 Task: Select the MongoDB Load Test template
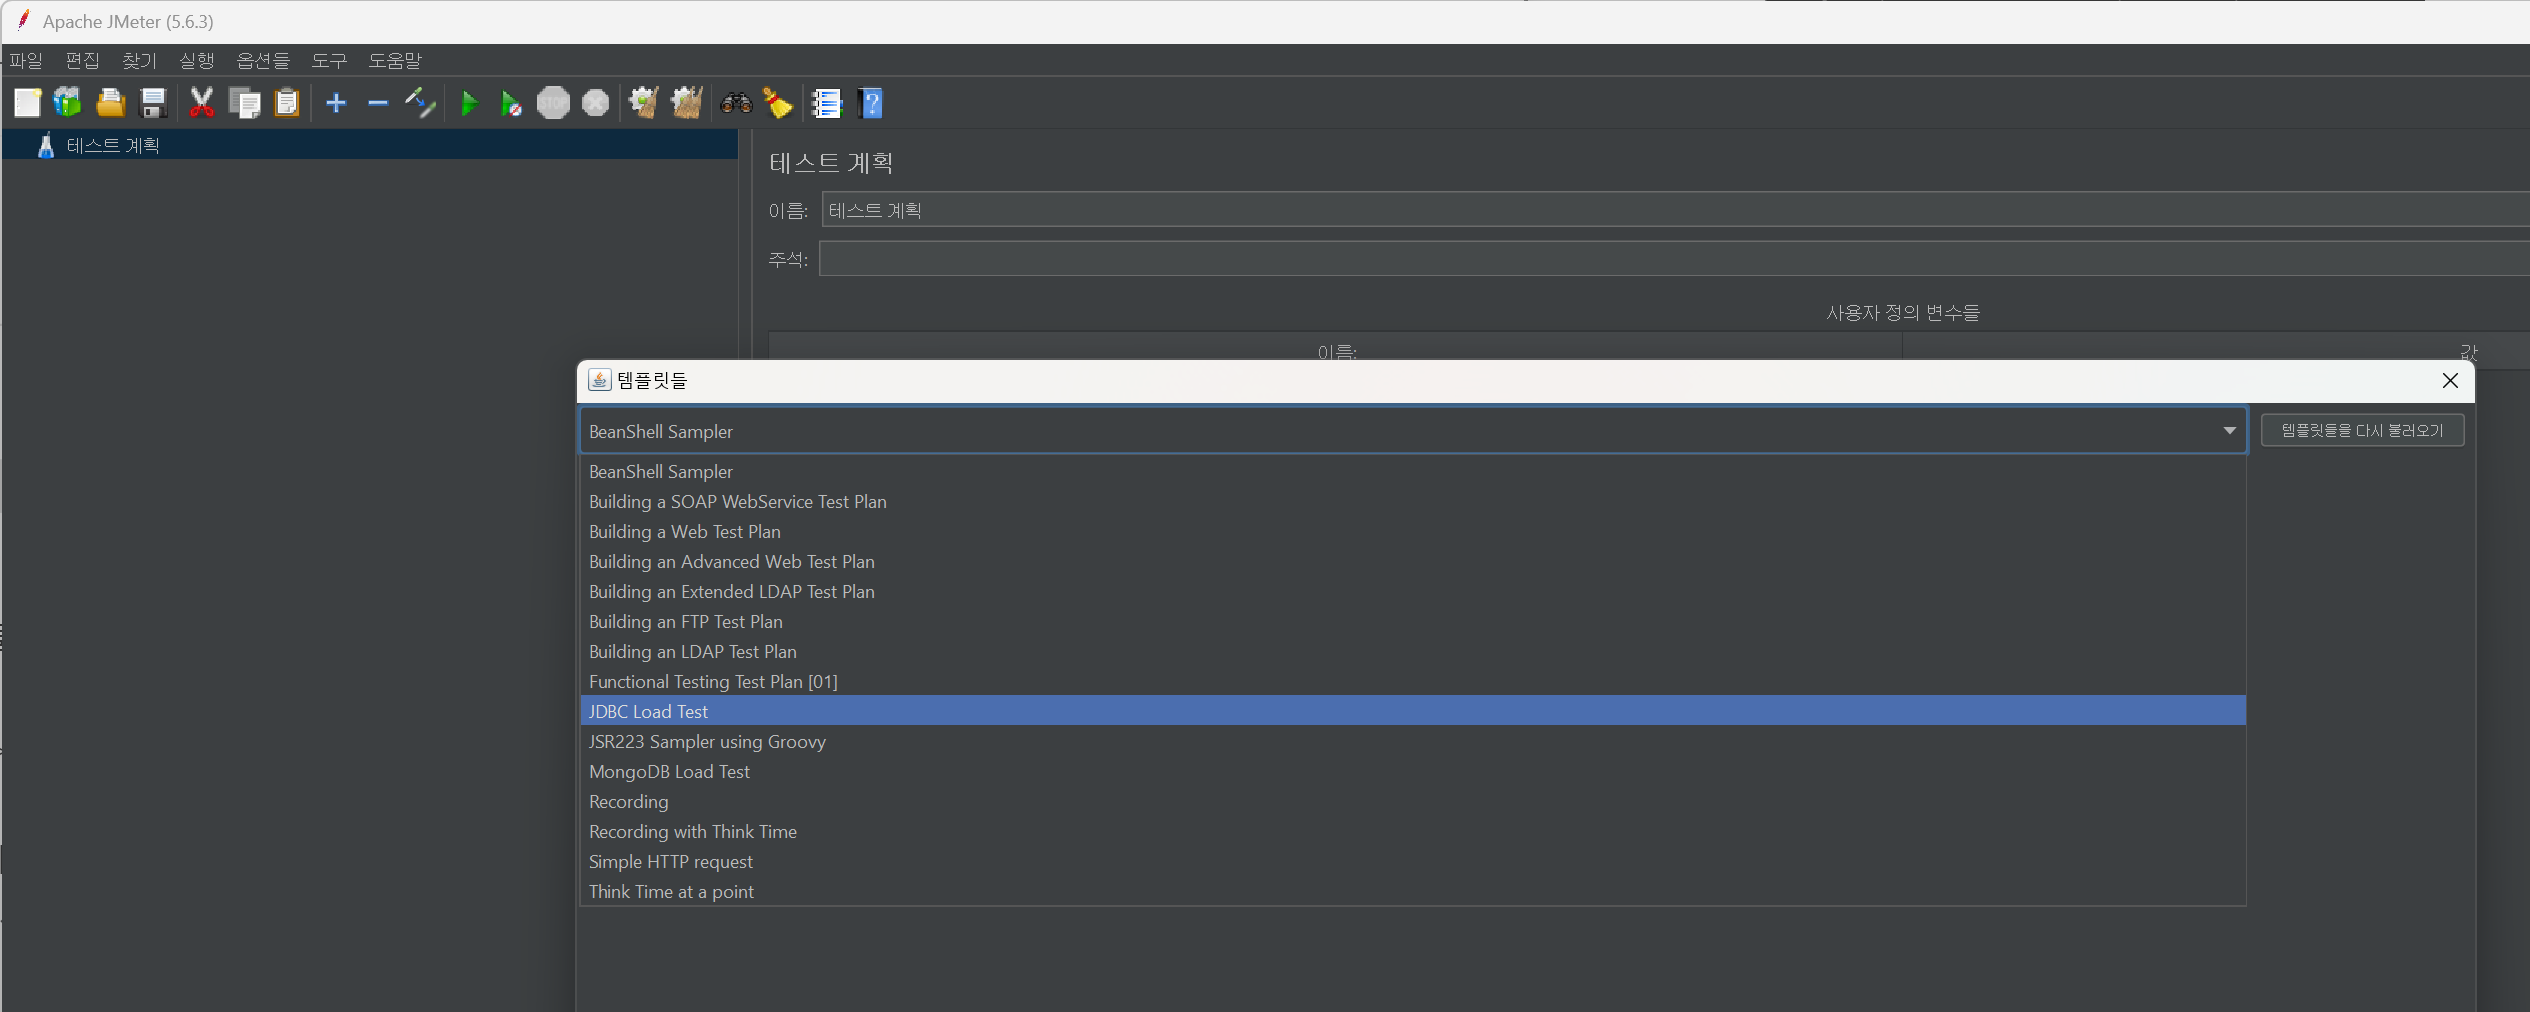coord(1413,771)
